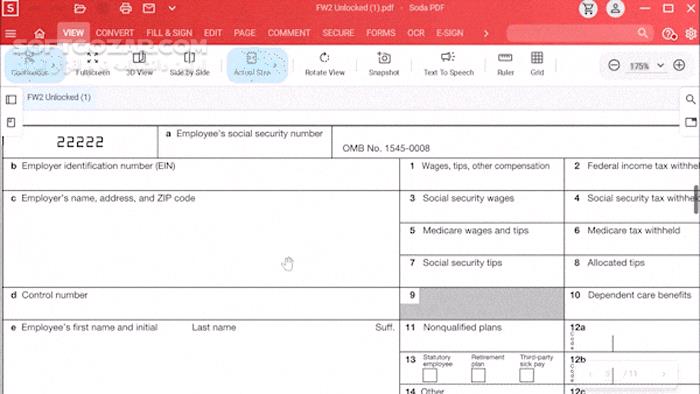Open the search panel icon on right
Viewport: 700px width, 394px height.
point(690,99)
